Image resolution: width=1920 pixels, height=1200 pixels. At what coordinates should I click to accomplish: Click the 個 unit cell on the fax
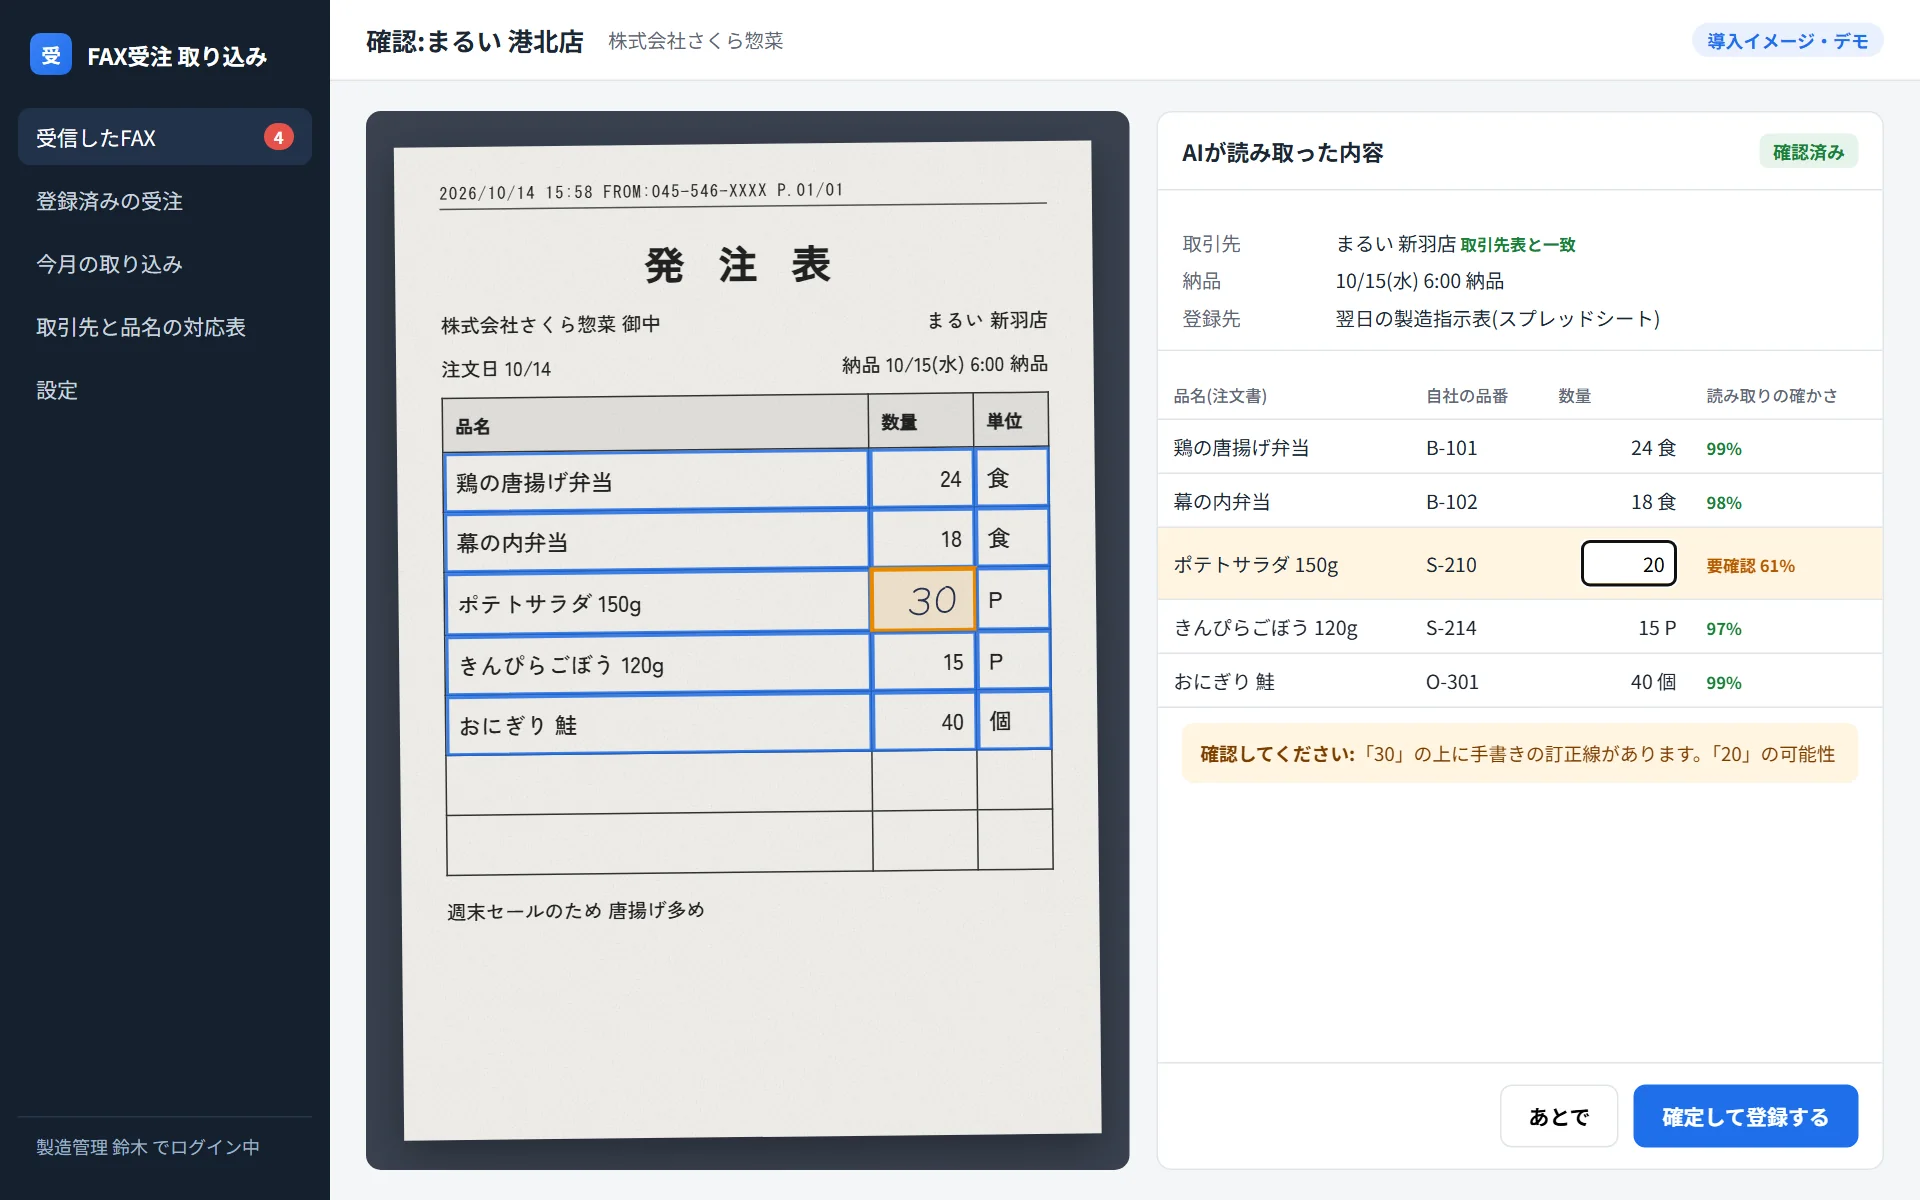(1014, 721)
